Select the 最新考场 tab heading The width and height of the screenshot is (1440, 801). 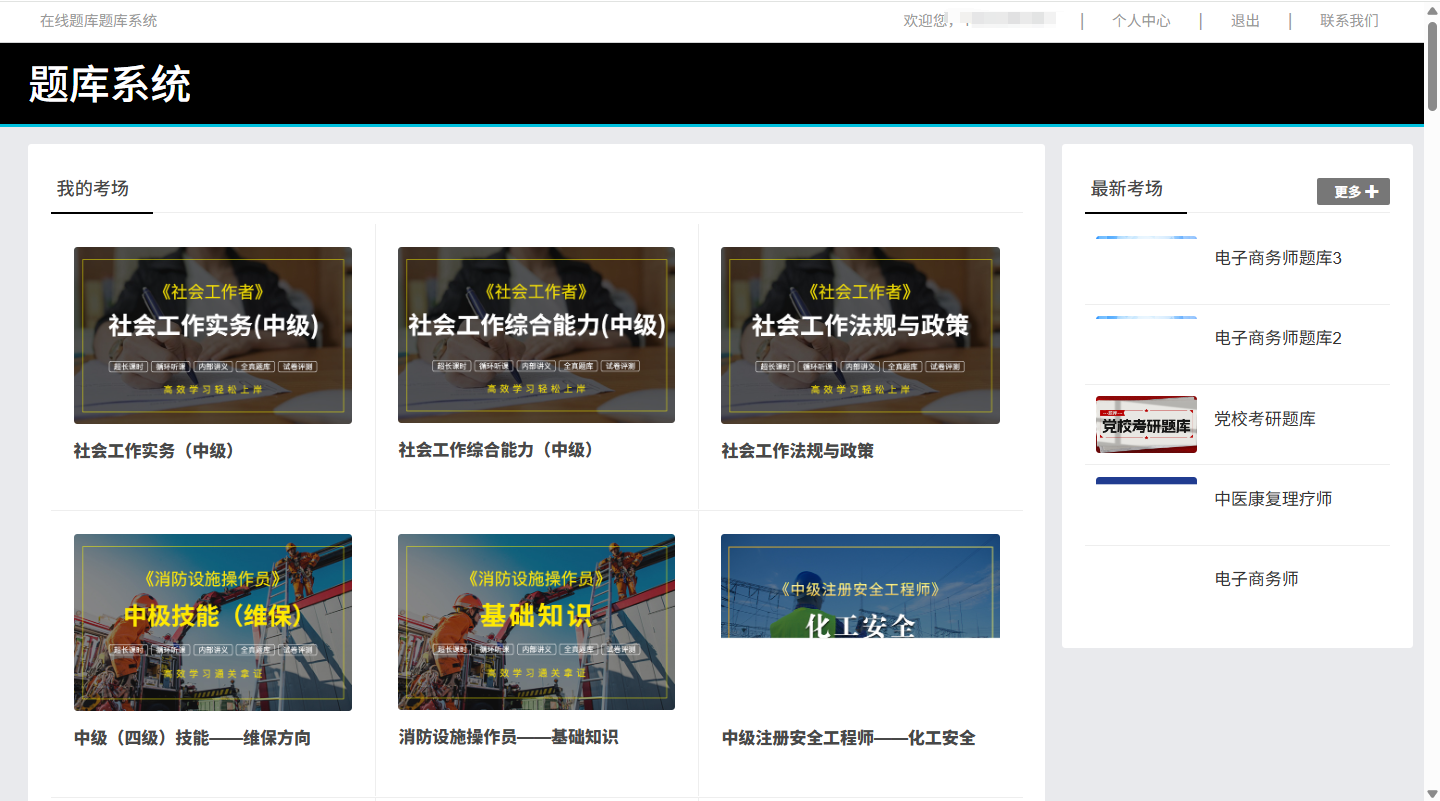(x=1127, y=189)
